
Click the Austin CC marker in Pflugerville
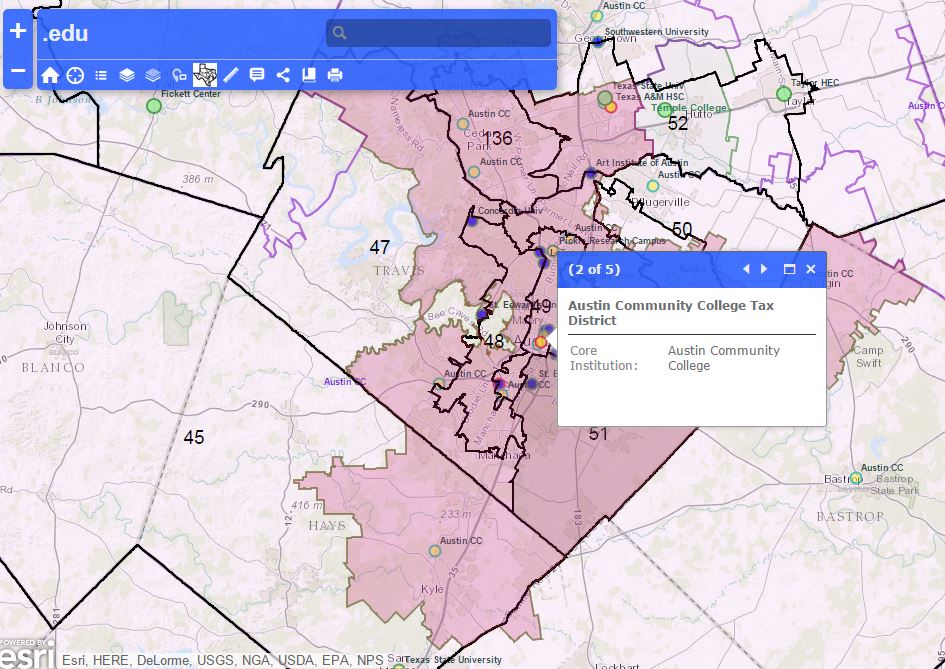pyautogui.click(x=653, y=186)
